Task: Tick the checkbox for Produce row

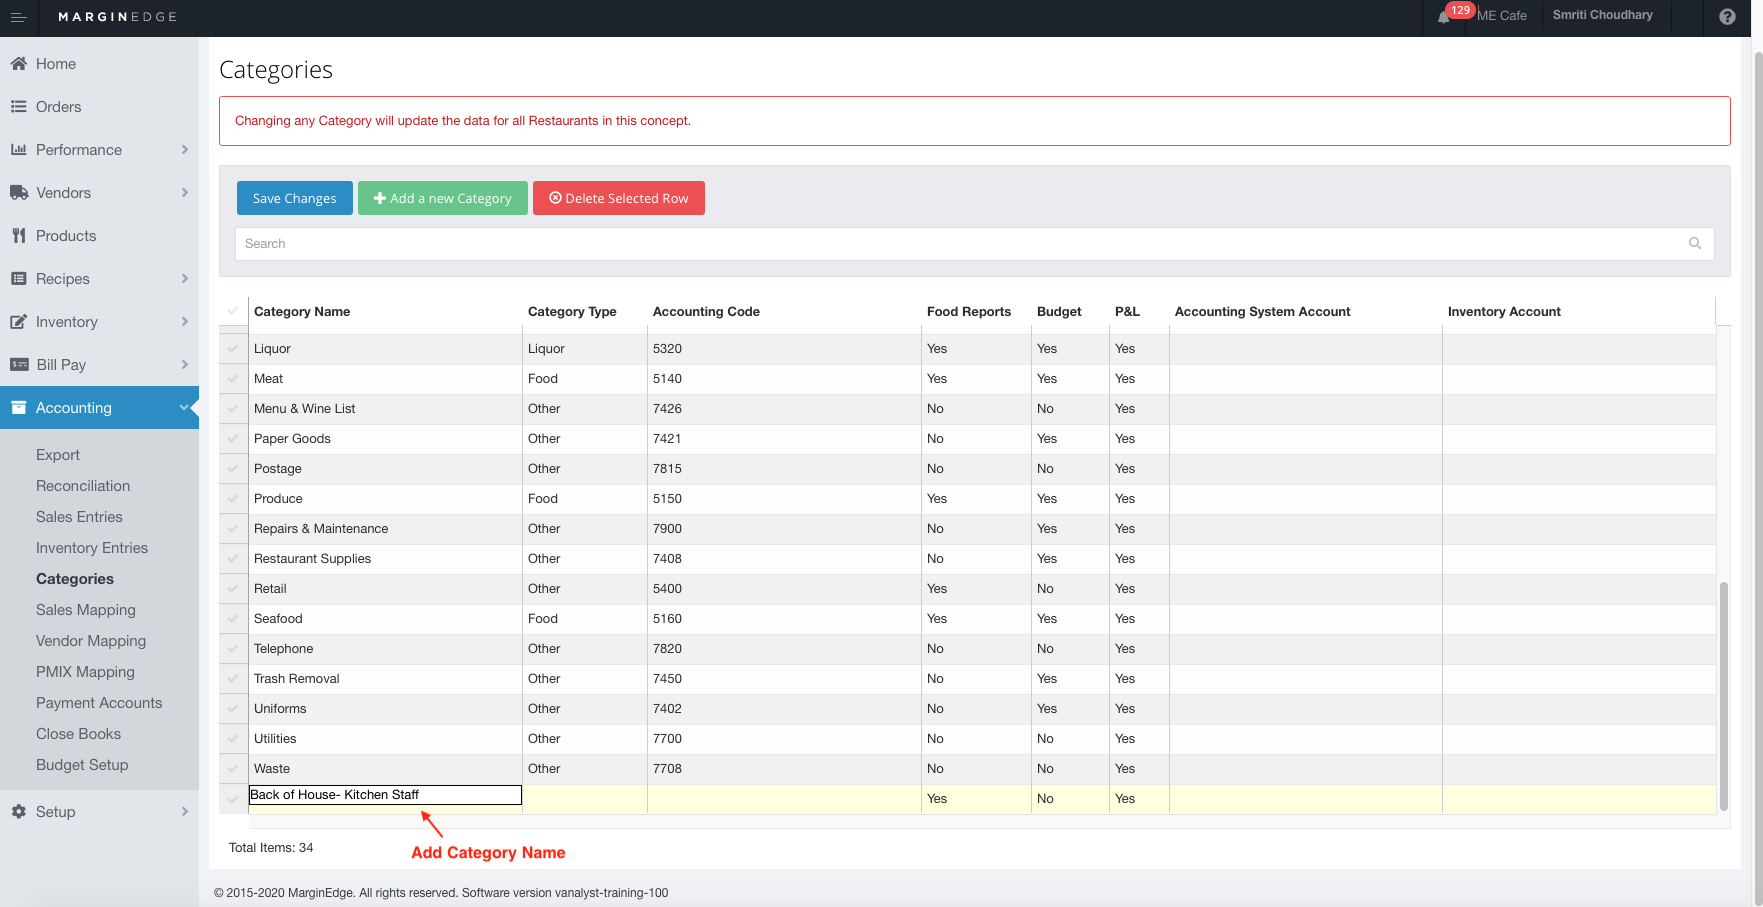Action: pos(233,499)
